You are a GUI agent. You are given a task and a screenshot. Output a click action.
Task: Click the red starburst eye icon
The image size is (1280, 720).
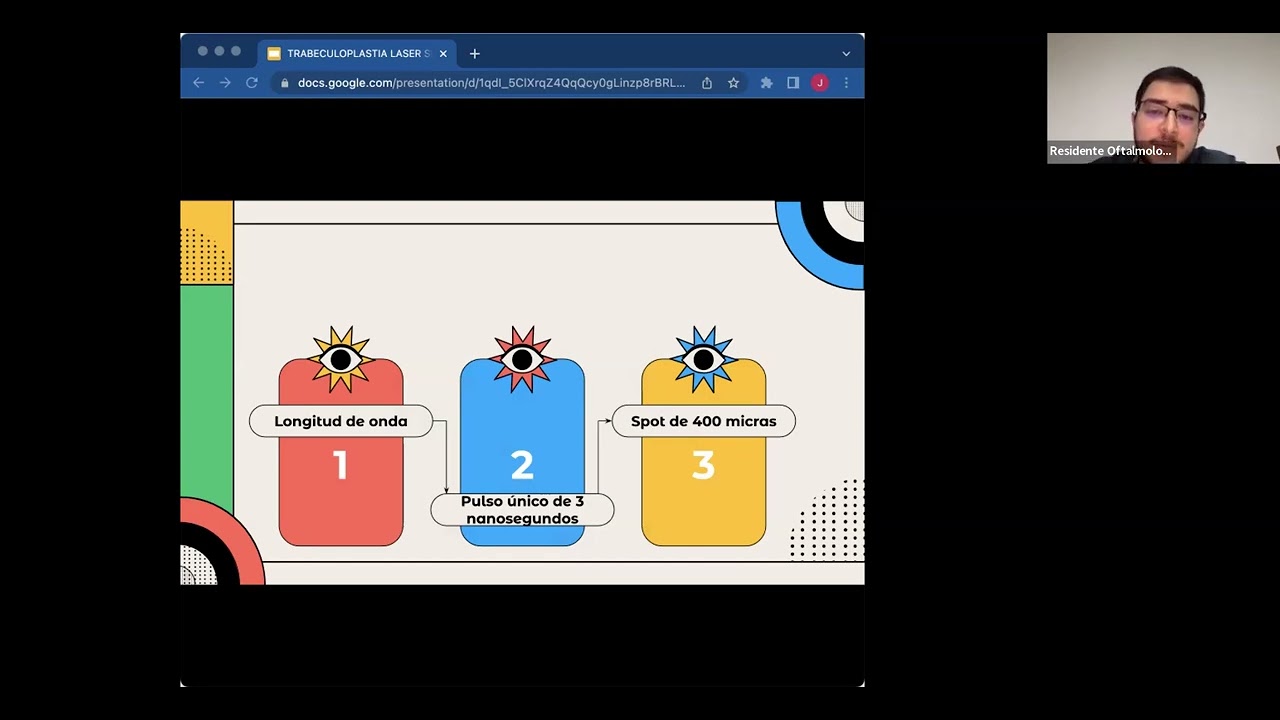pyautogui.click(x=522, y=359)
